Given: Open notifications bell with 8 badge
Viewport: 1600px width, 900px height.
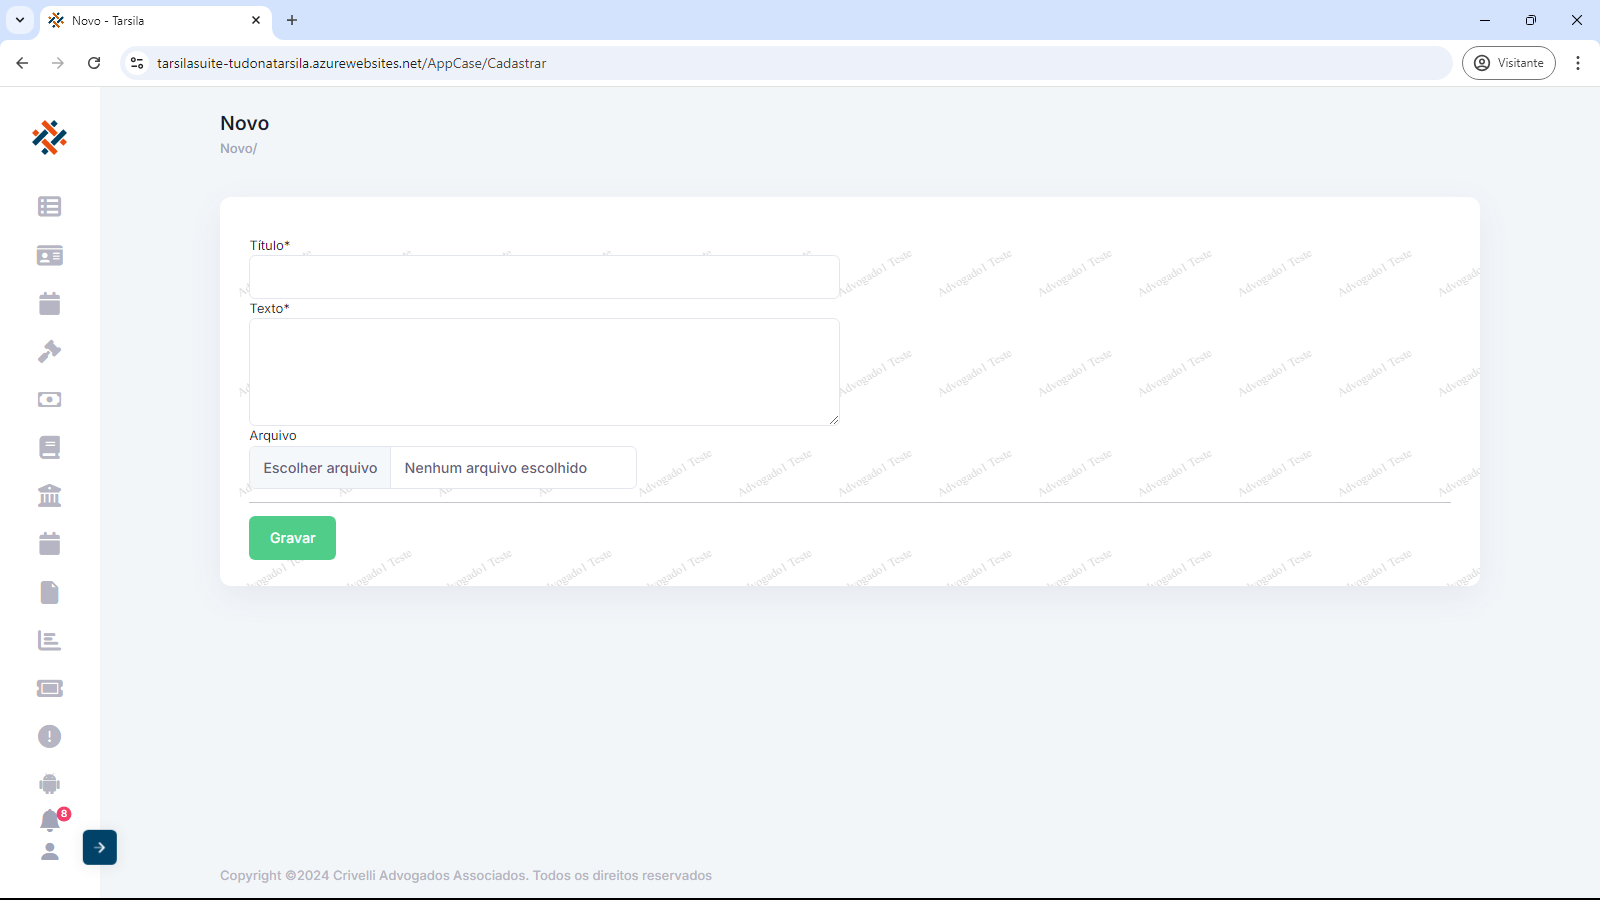Looking at the screenshot, I should 50,821.
